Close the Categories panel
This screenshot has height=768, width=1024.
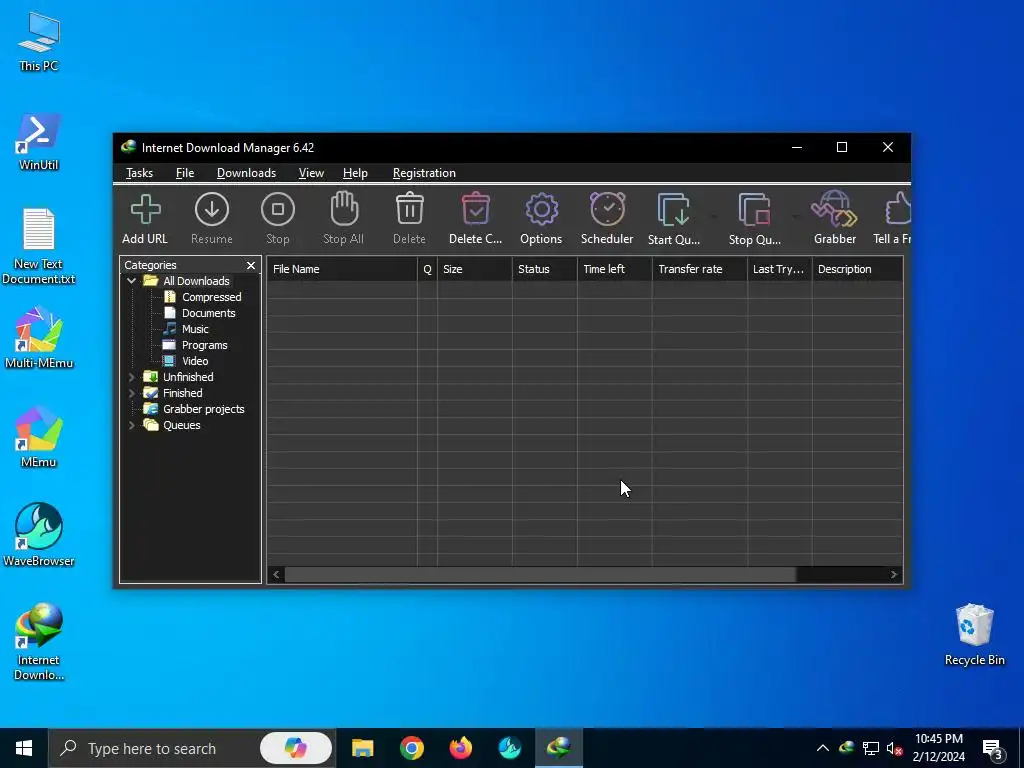pos(251,265)
